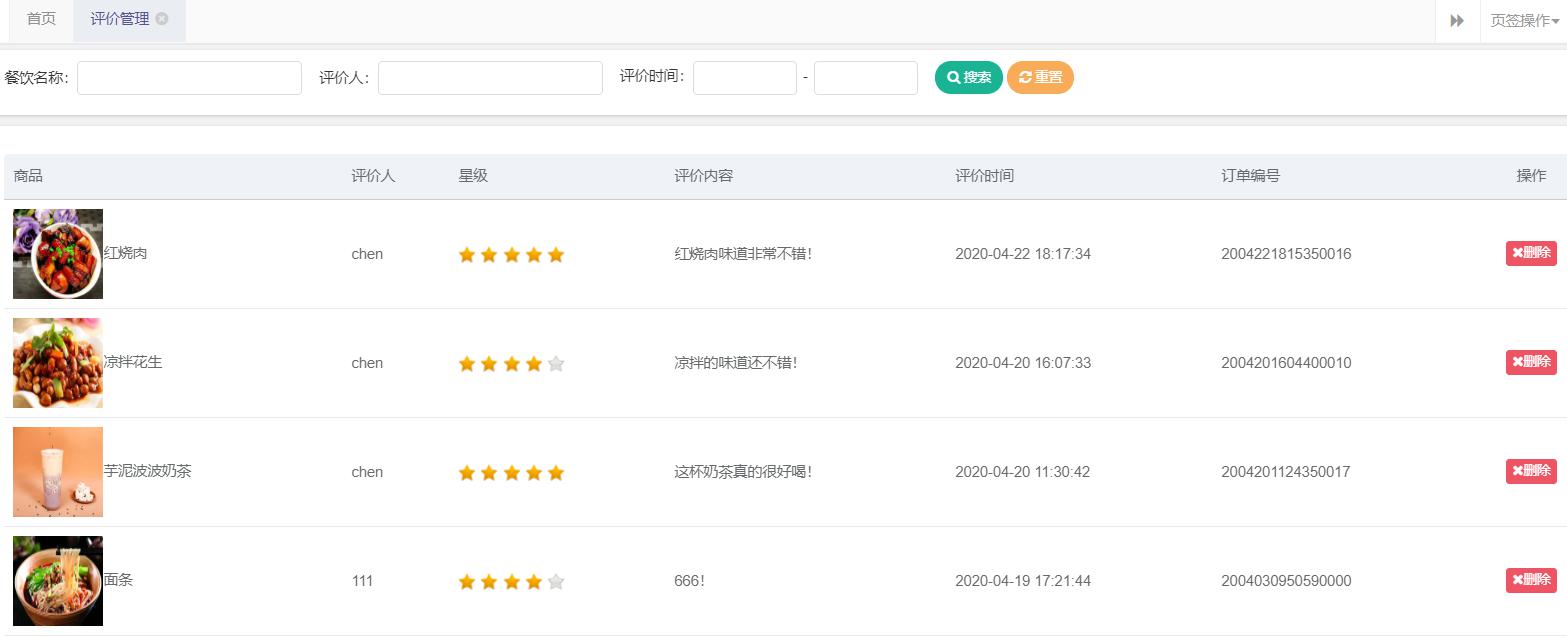This screenshot has width=1567, height=637.
Task: Open the 评价时间 end date field
Action: pos(866,78)
